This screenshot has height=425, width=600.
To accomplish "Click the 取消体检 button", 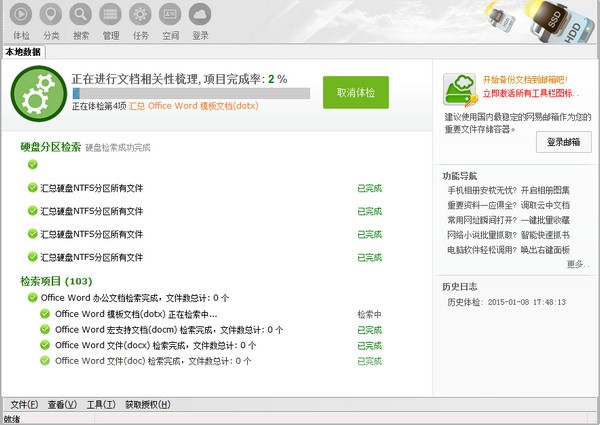I will tap(356, 92).
